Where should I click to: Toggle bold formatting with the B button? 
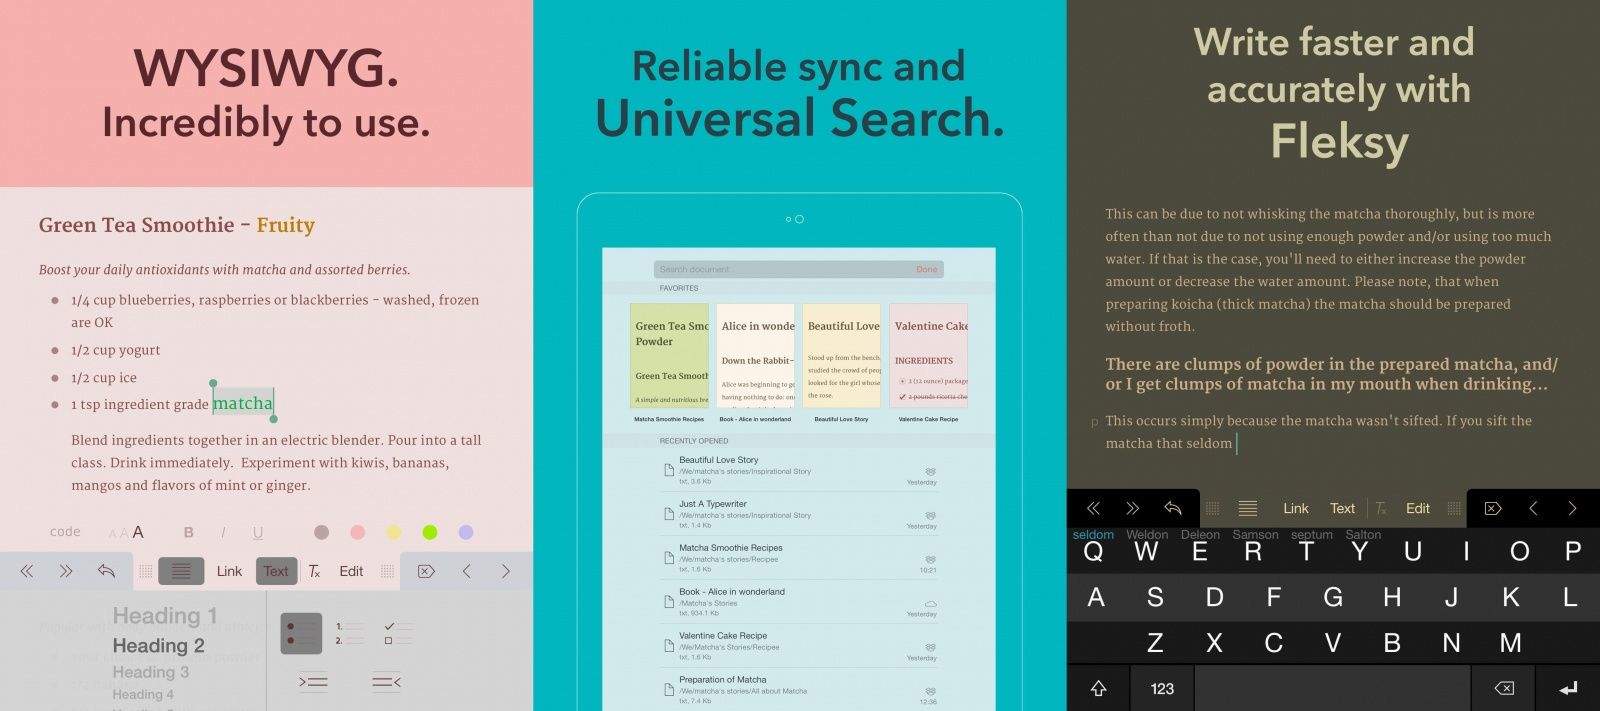tap(188, 532)
